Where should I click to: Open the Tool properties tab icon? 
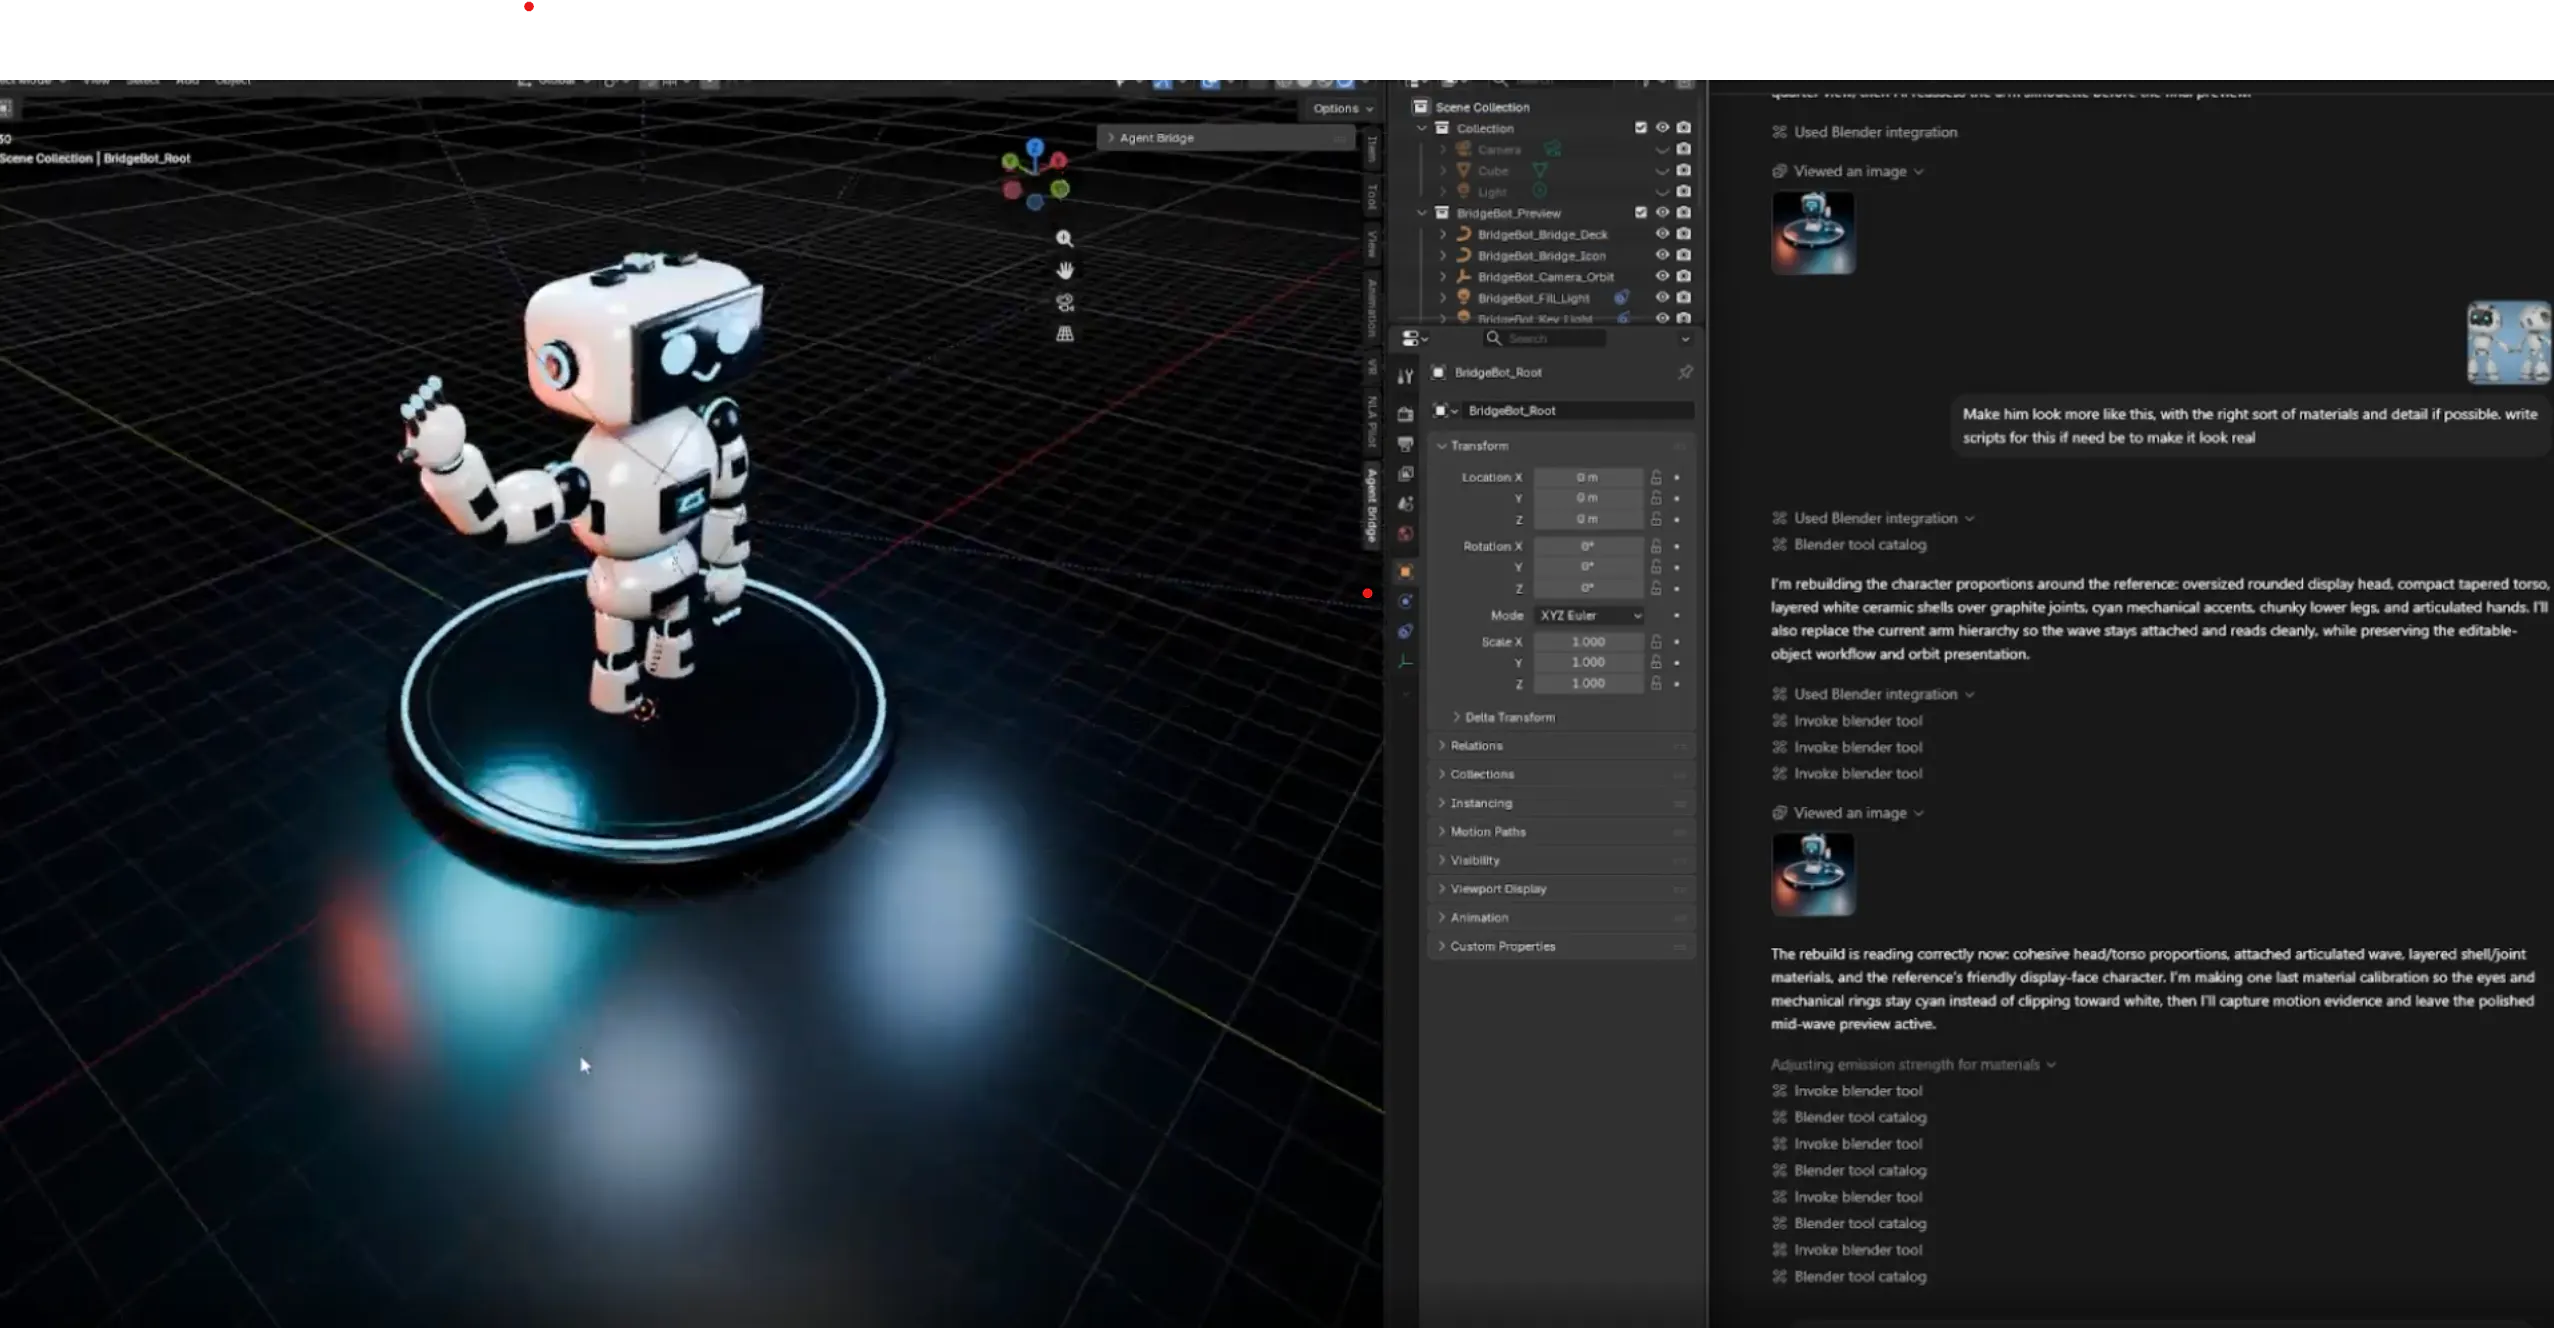point(1405,377)
